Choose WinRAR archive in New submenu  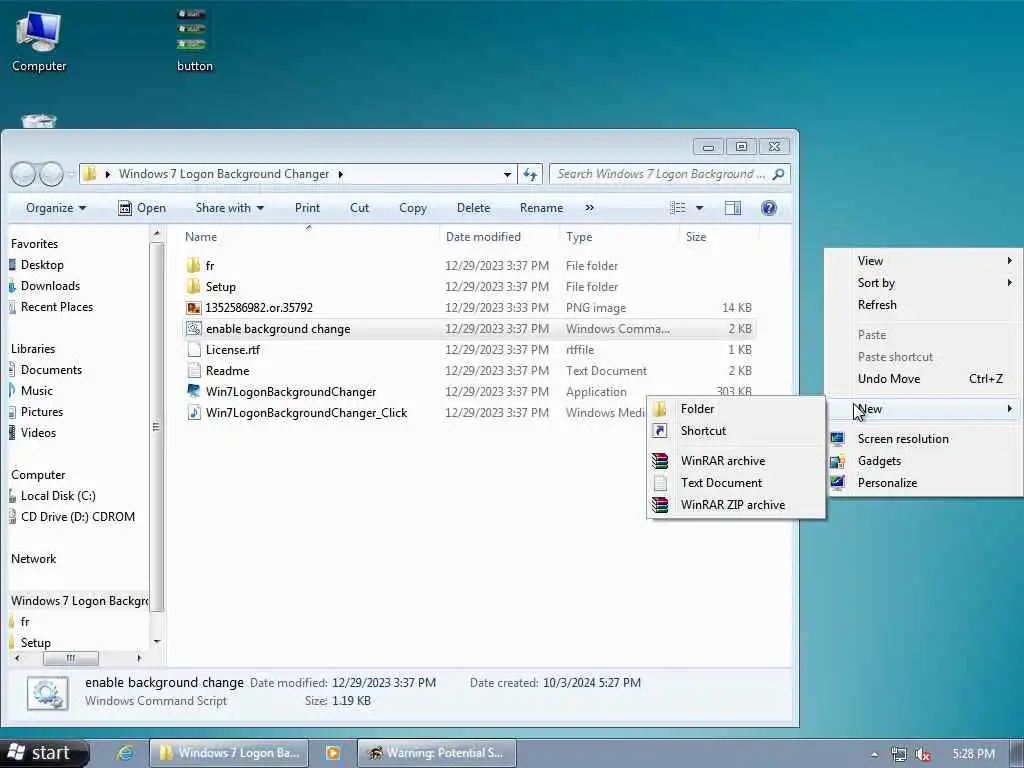[x=736, y=460]
